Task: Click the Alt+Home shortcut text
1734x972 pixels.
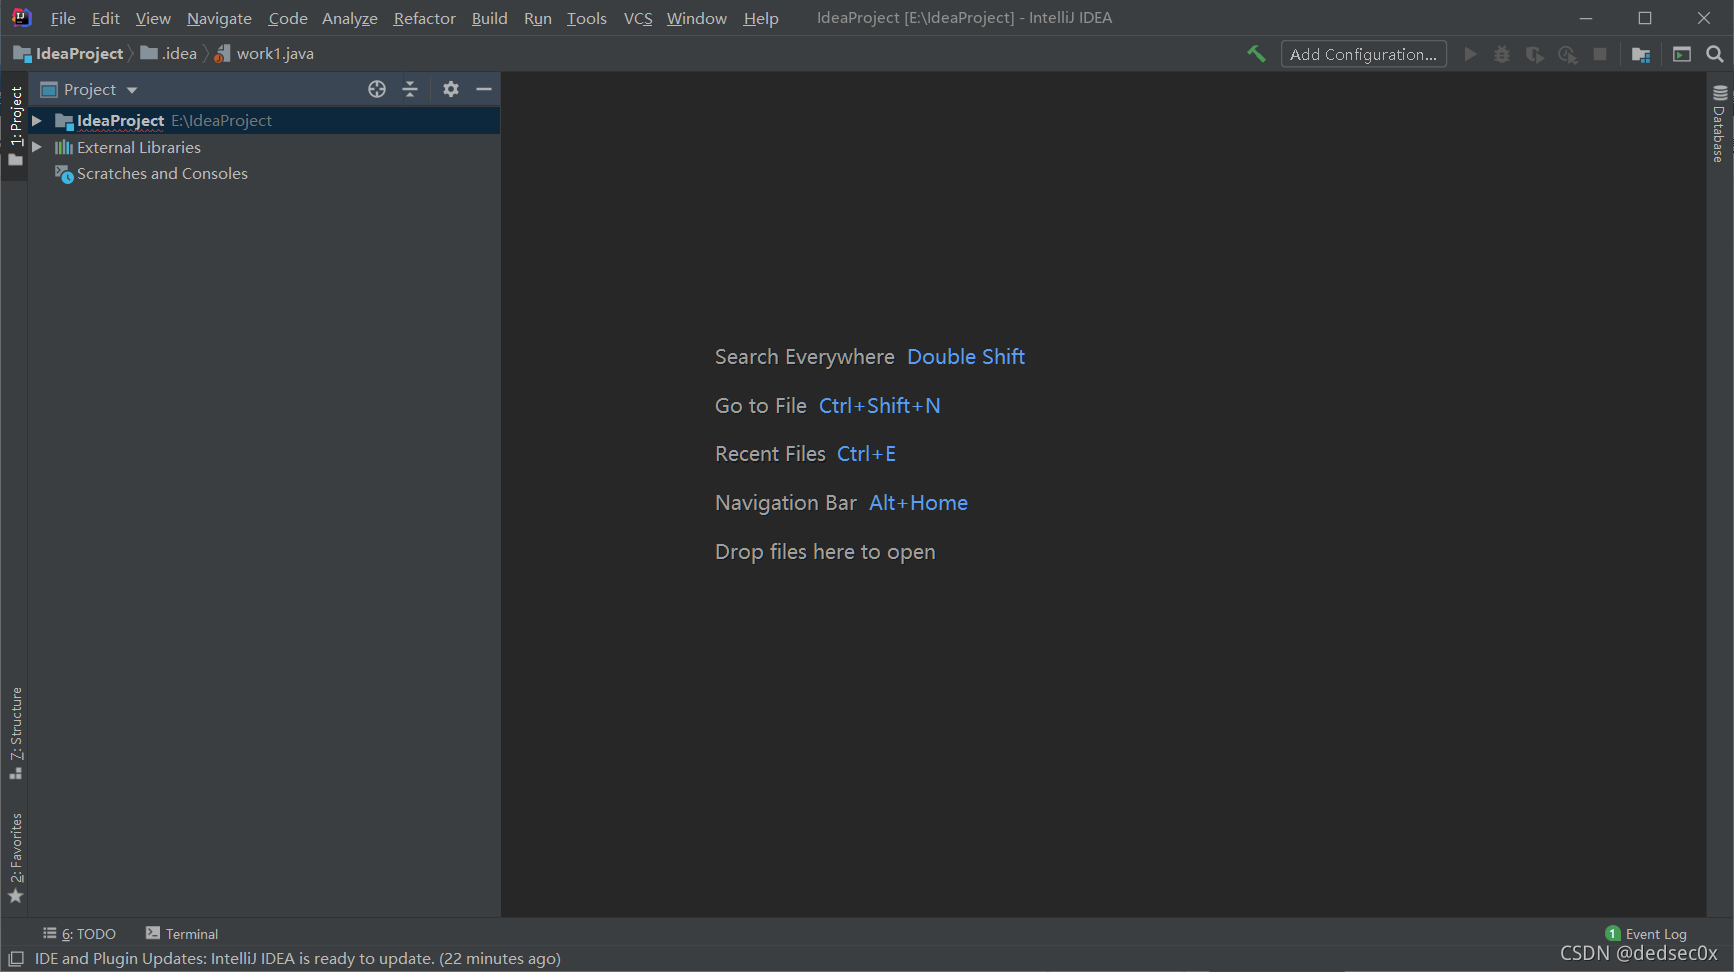Action: coord(918,503)
